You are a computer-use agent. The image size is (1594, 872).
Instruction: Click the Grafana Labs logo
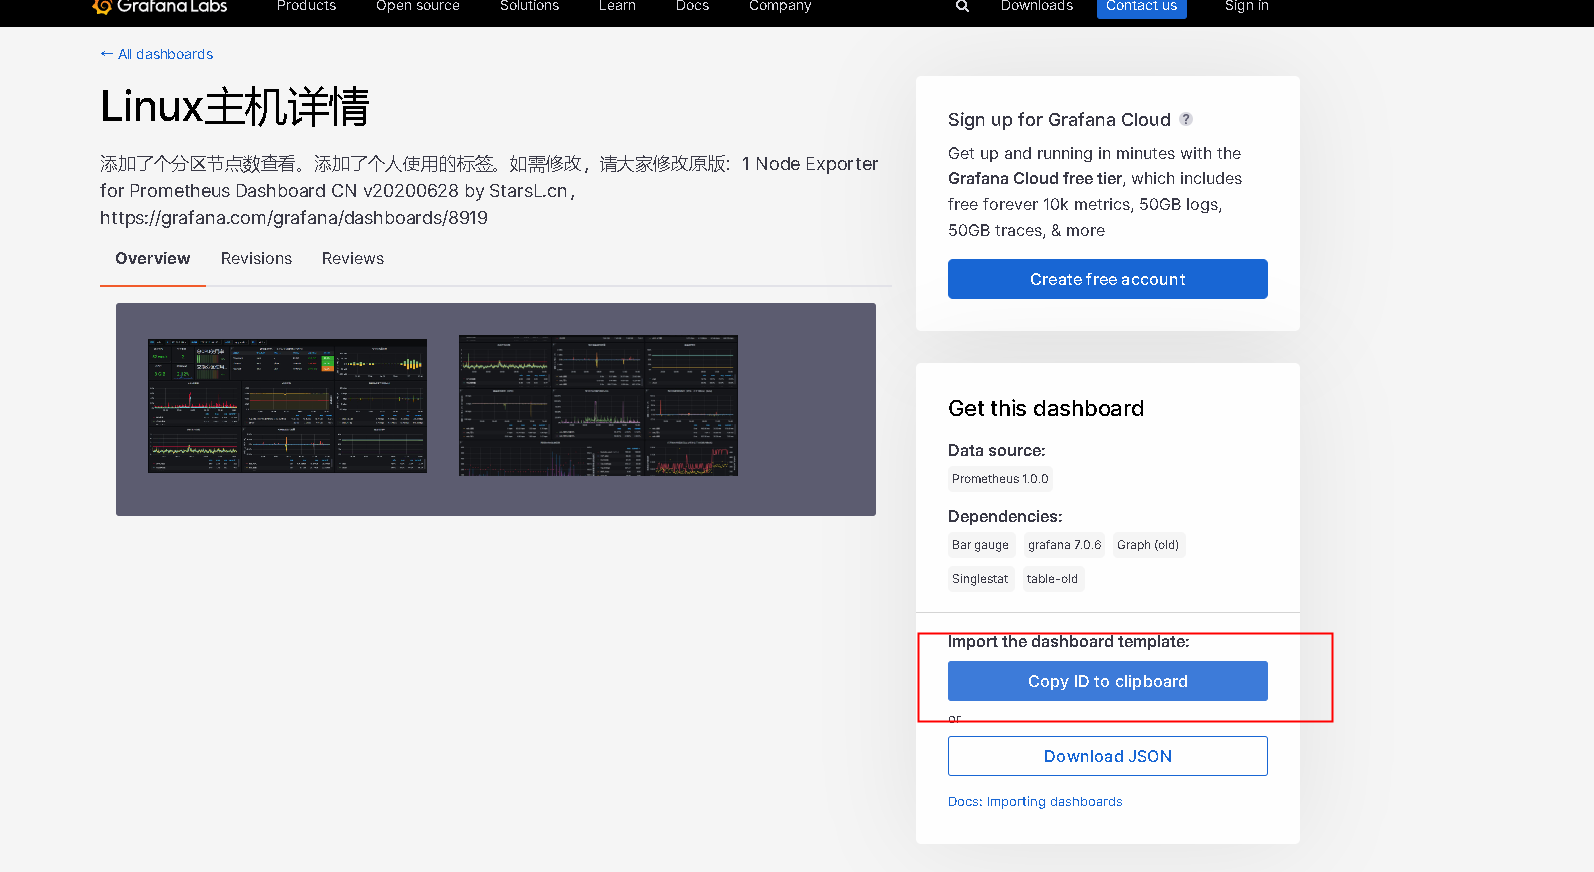[x=160, y=6]
